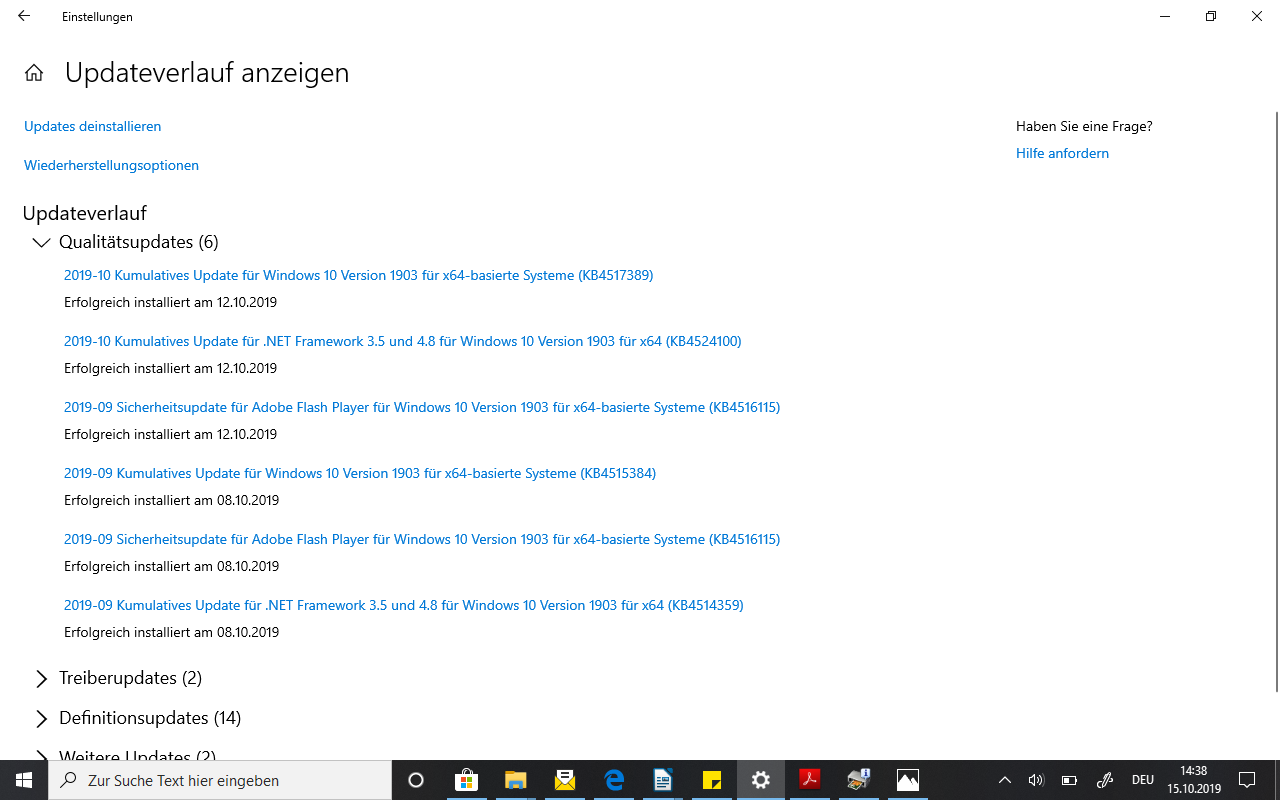Image resolution: width=1280 pixels, height=800 pixels.
Task: Launch Microsoft Edge from the taskbar
Action: pyautogui.click(x=613, y=780)
